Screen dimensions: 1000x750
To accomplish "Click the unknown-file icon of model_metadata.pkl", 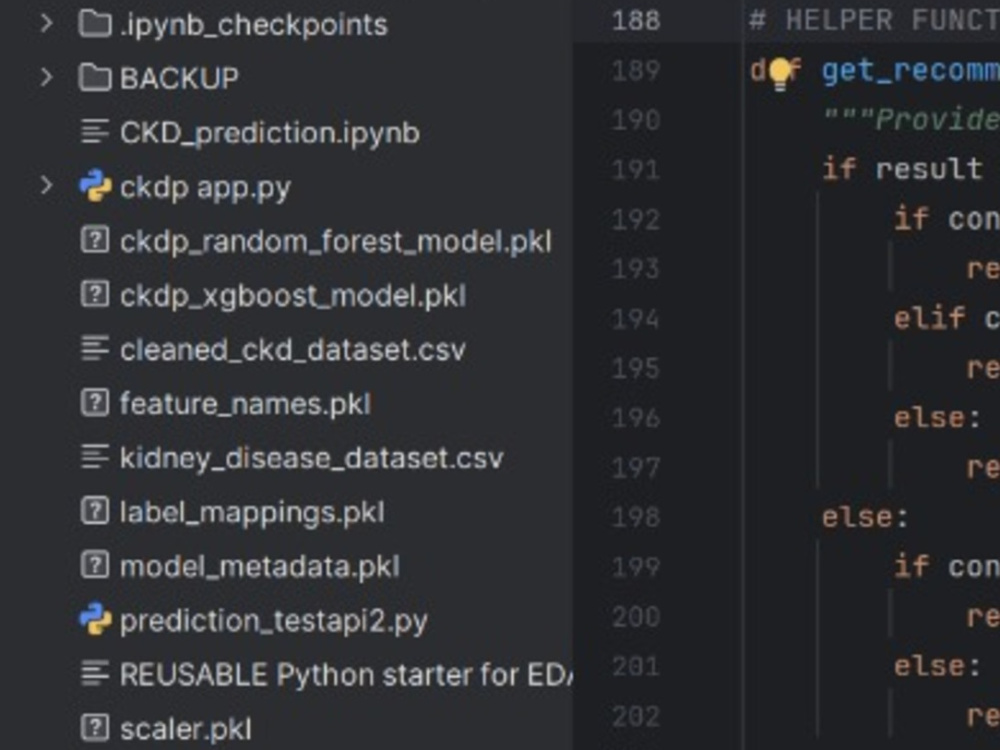I will 95,566.
